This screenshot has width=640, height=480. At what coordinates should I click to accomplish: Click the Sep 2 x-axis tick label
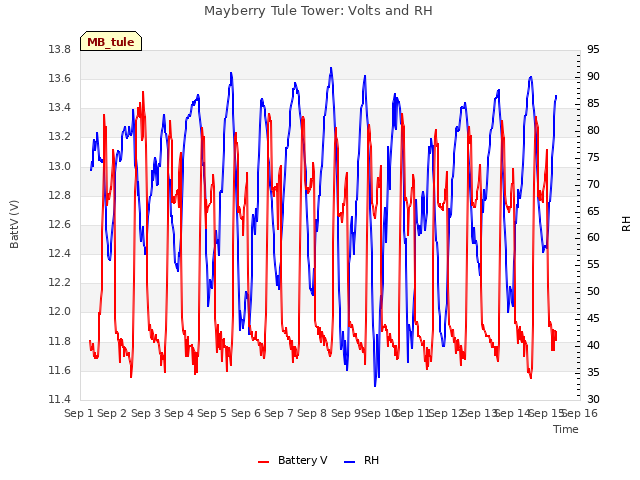(112, 413)
